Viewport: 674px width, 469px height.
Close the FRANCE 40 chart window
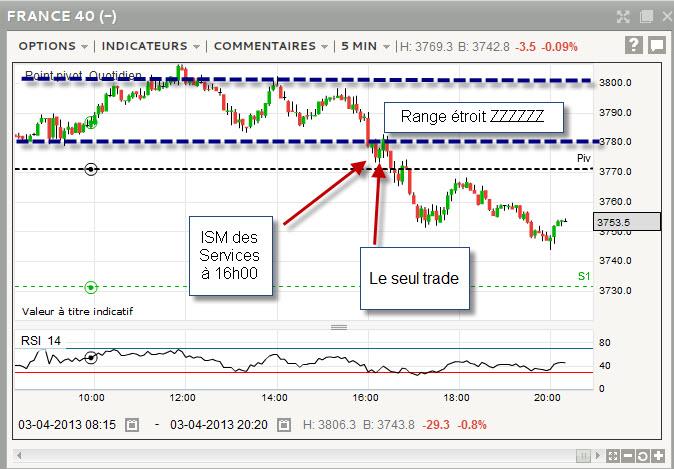pos(667,17)
